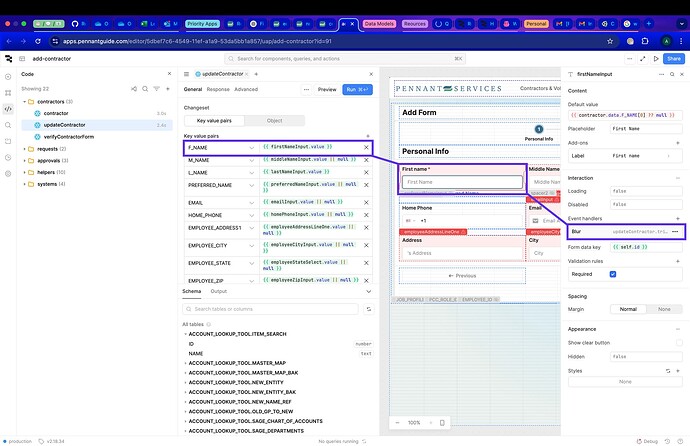Remove the EMAIL key value pair
Screen dimensions: 690x446
click(366, 203)
